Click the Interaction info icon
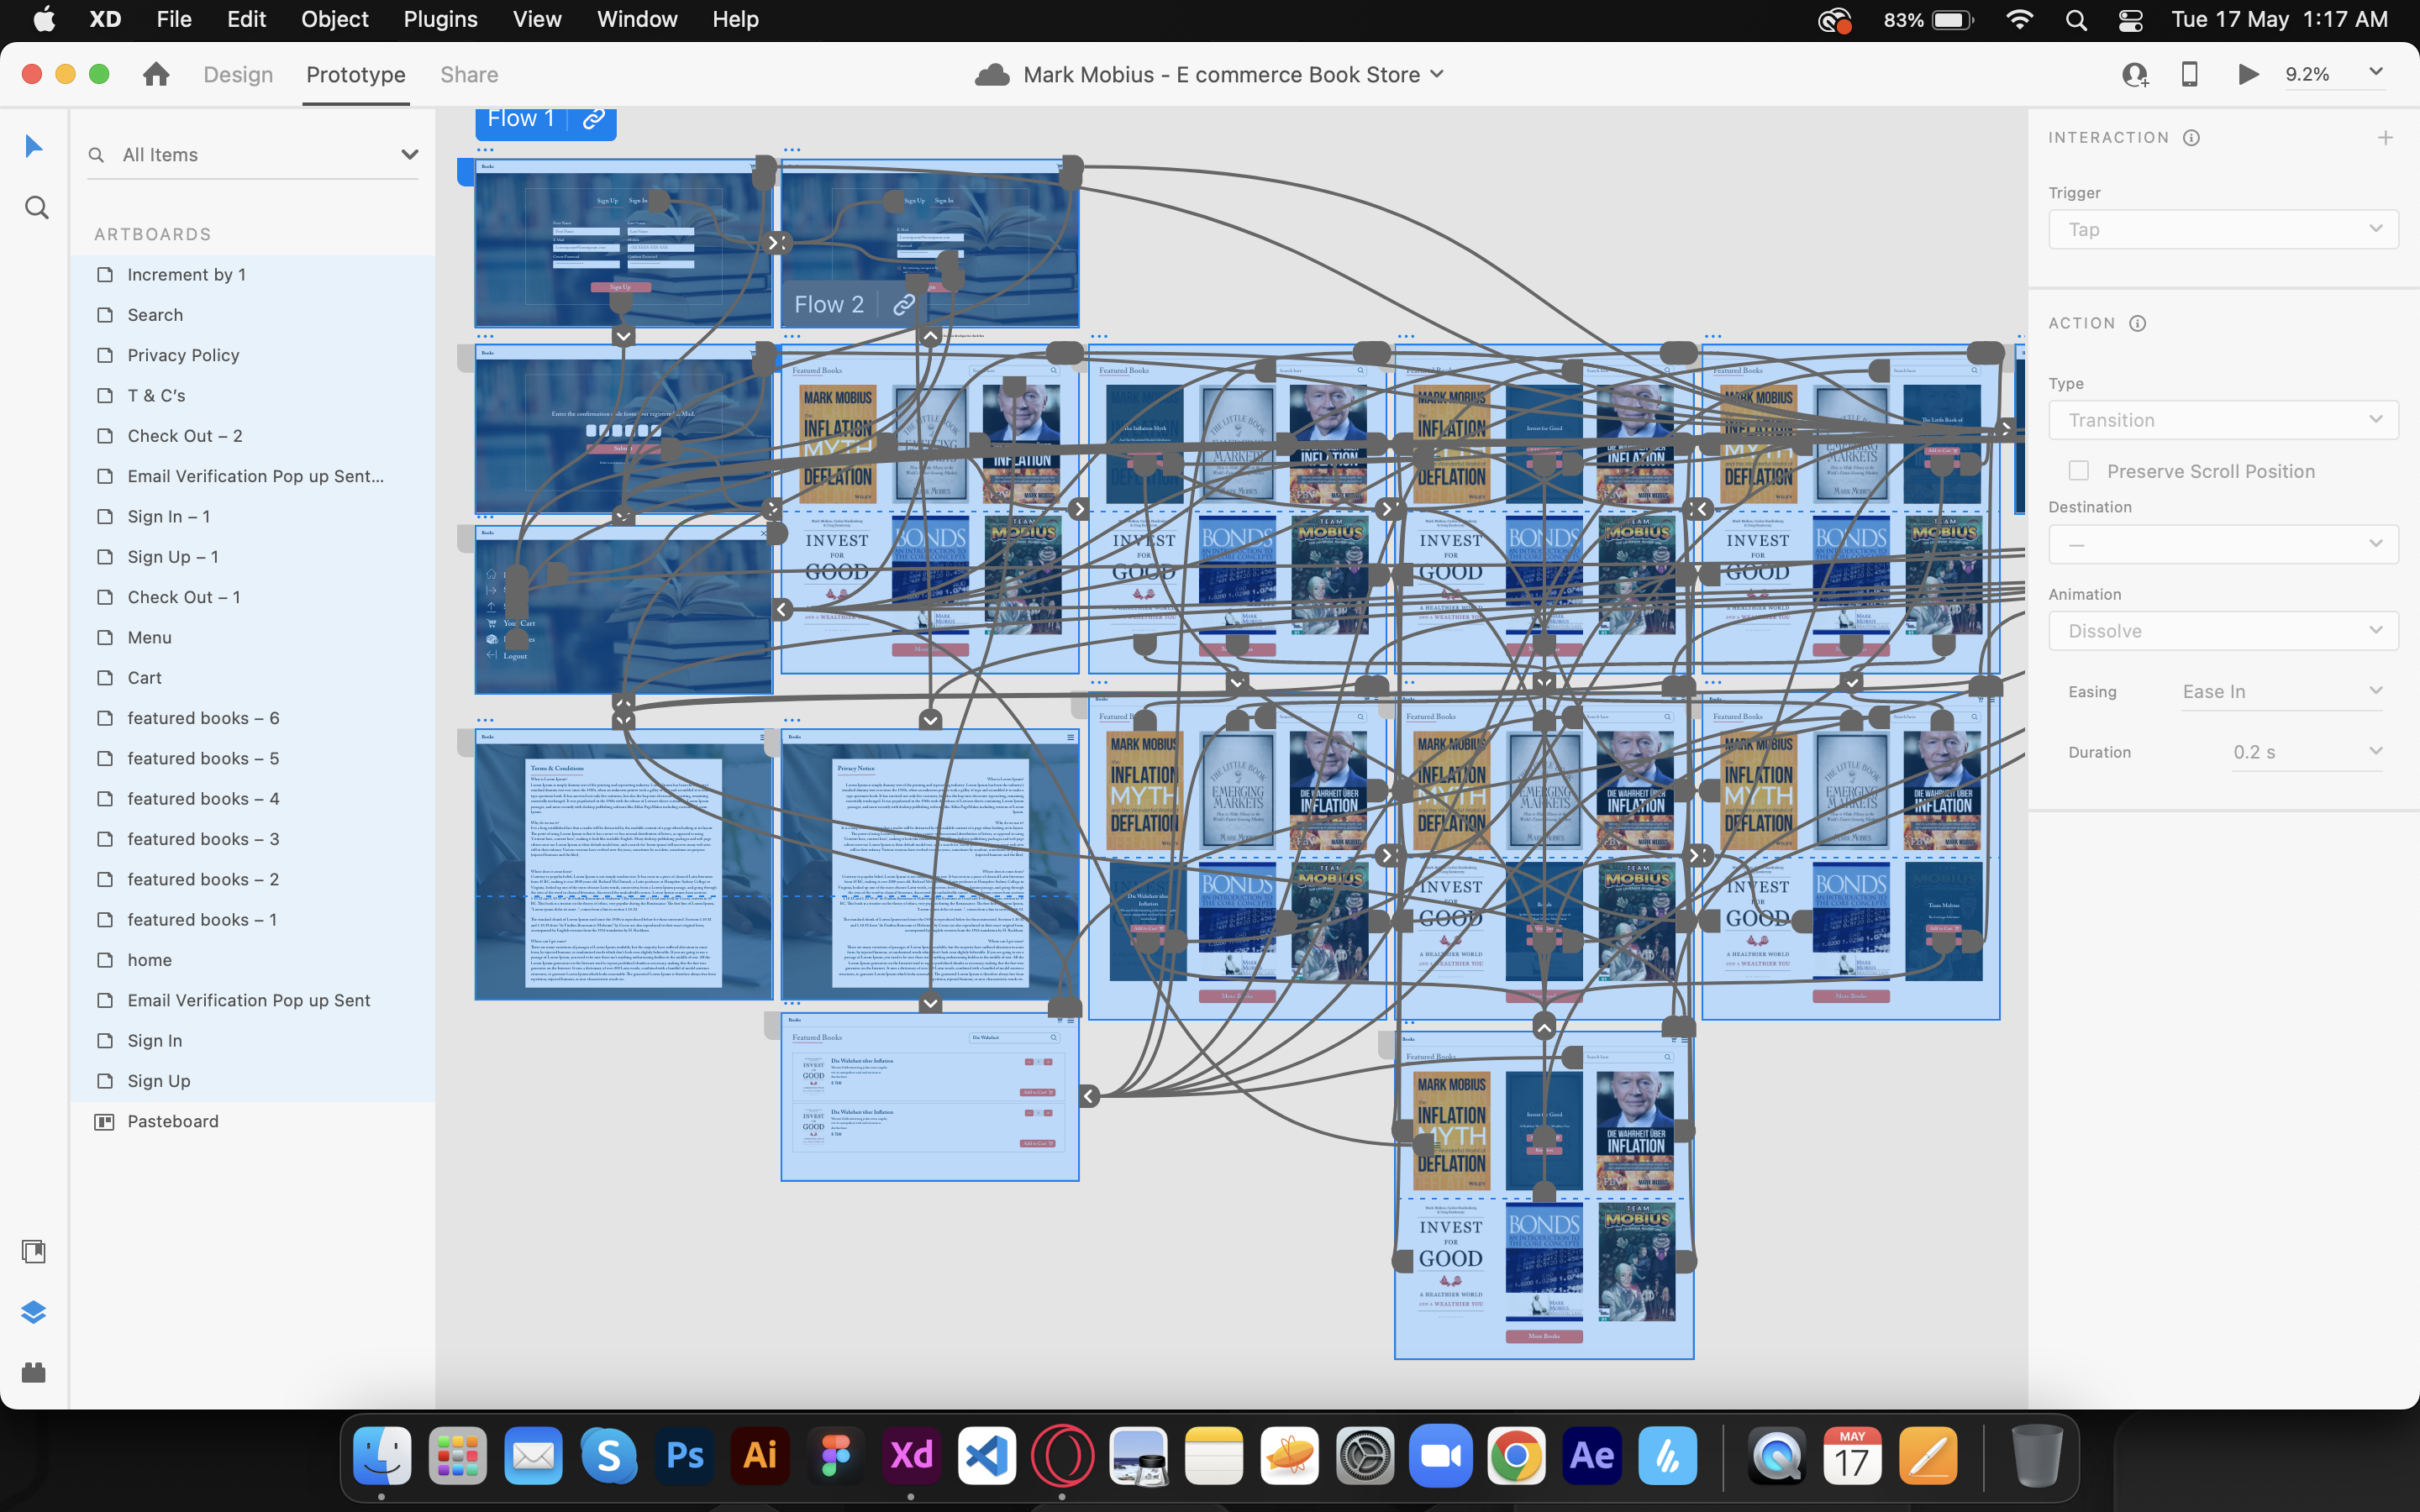Image resolution: width=2420 pixels, height=1512 pixels. pos(2191,138)
